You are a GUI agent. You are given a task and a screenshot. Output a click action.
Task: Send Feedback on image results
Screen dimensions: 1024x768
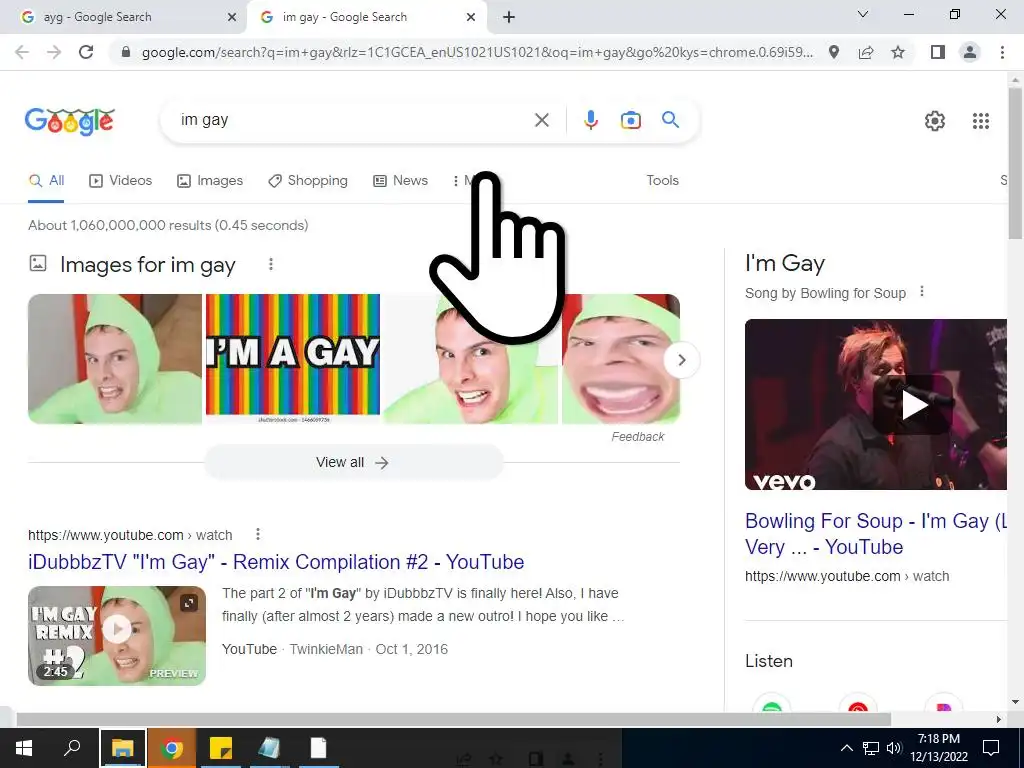[637, 437]
